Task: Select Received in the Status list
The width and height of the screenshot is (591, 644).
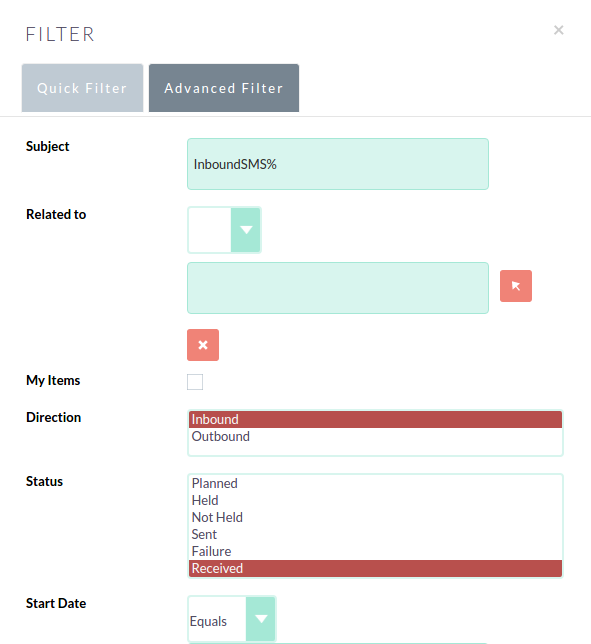Action: [x=375, y=568]
